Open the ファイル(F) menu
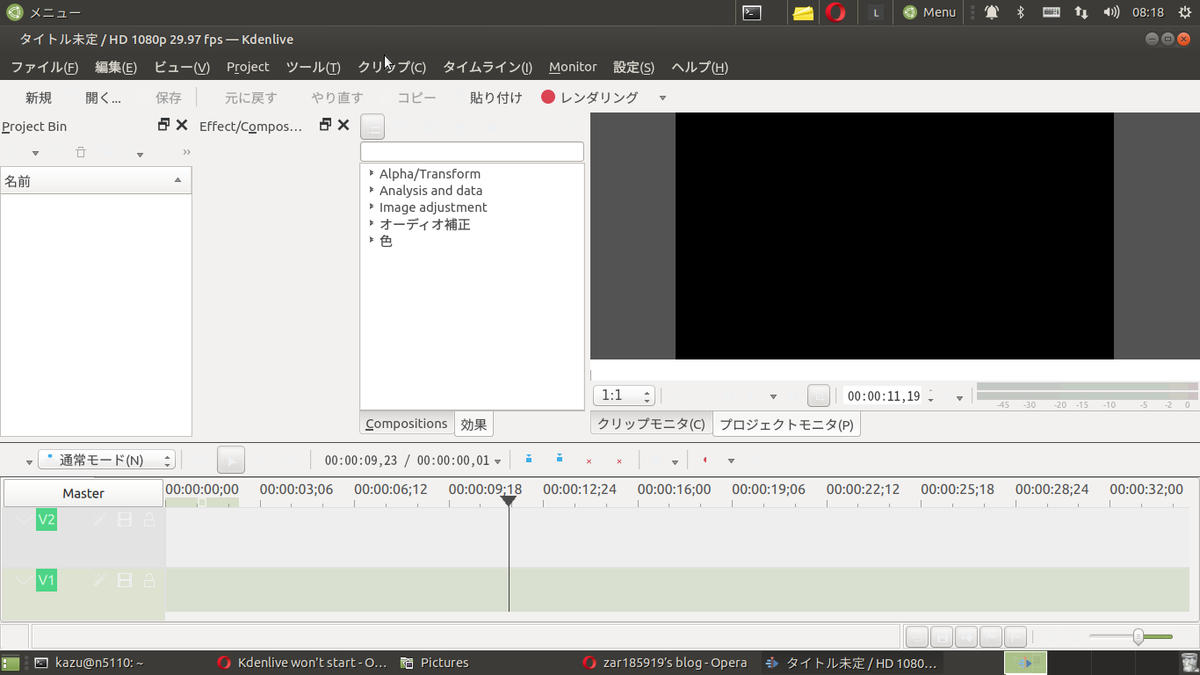Image resolution: width=1200 pixels, height=675 pixels. coord(44,67)
